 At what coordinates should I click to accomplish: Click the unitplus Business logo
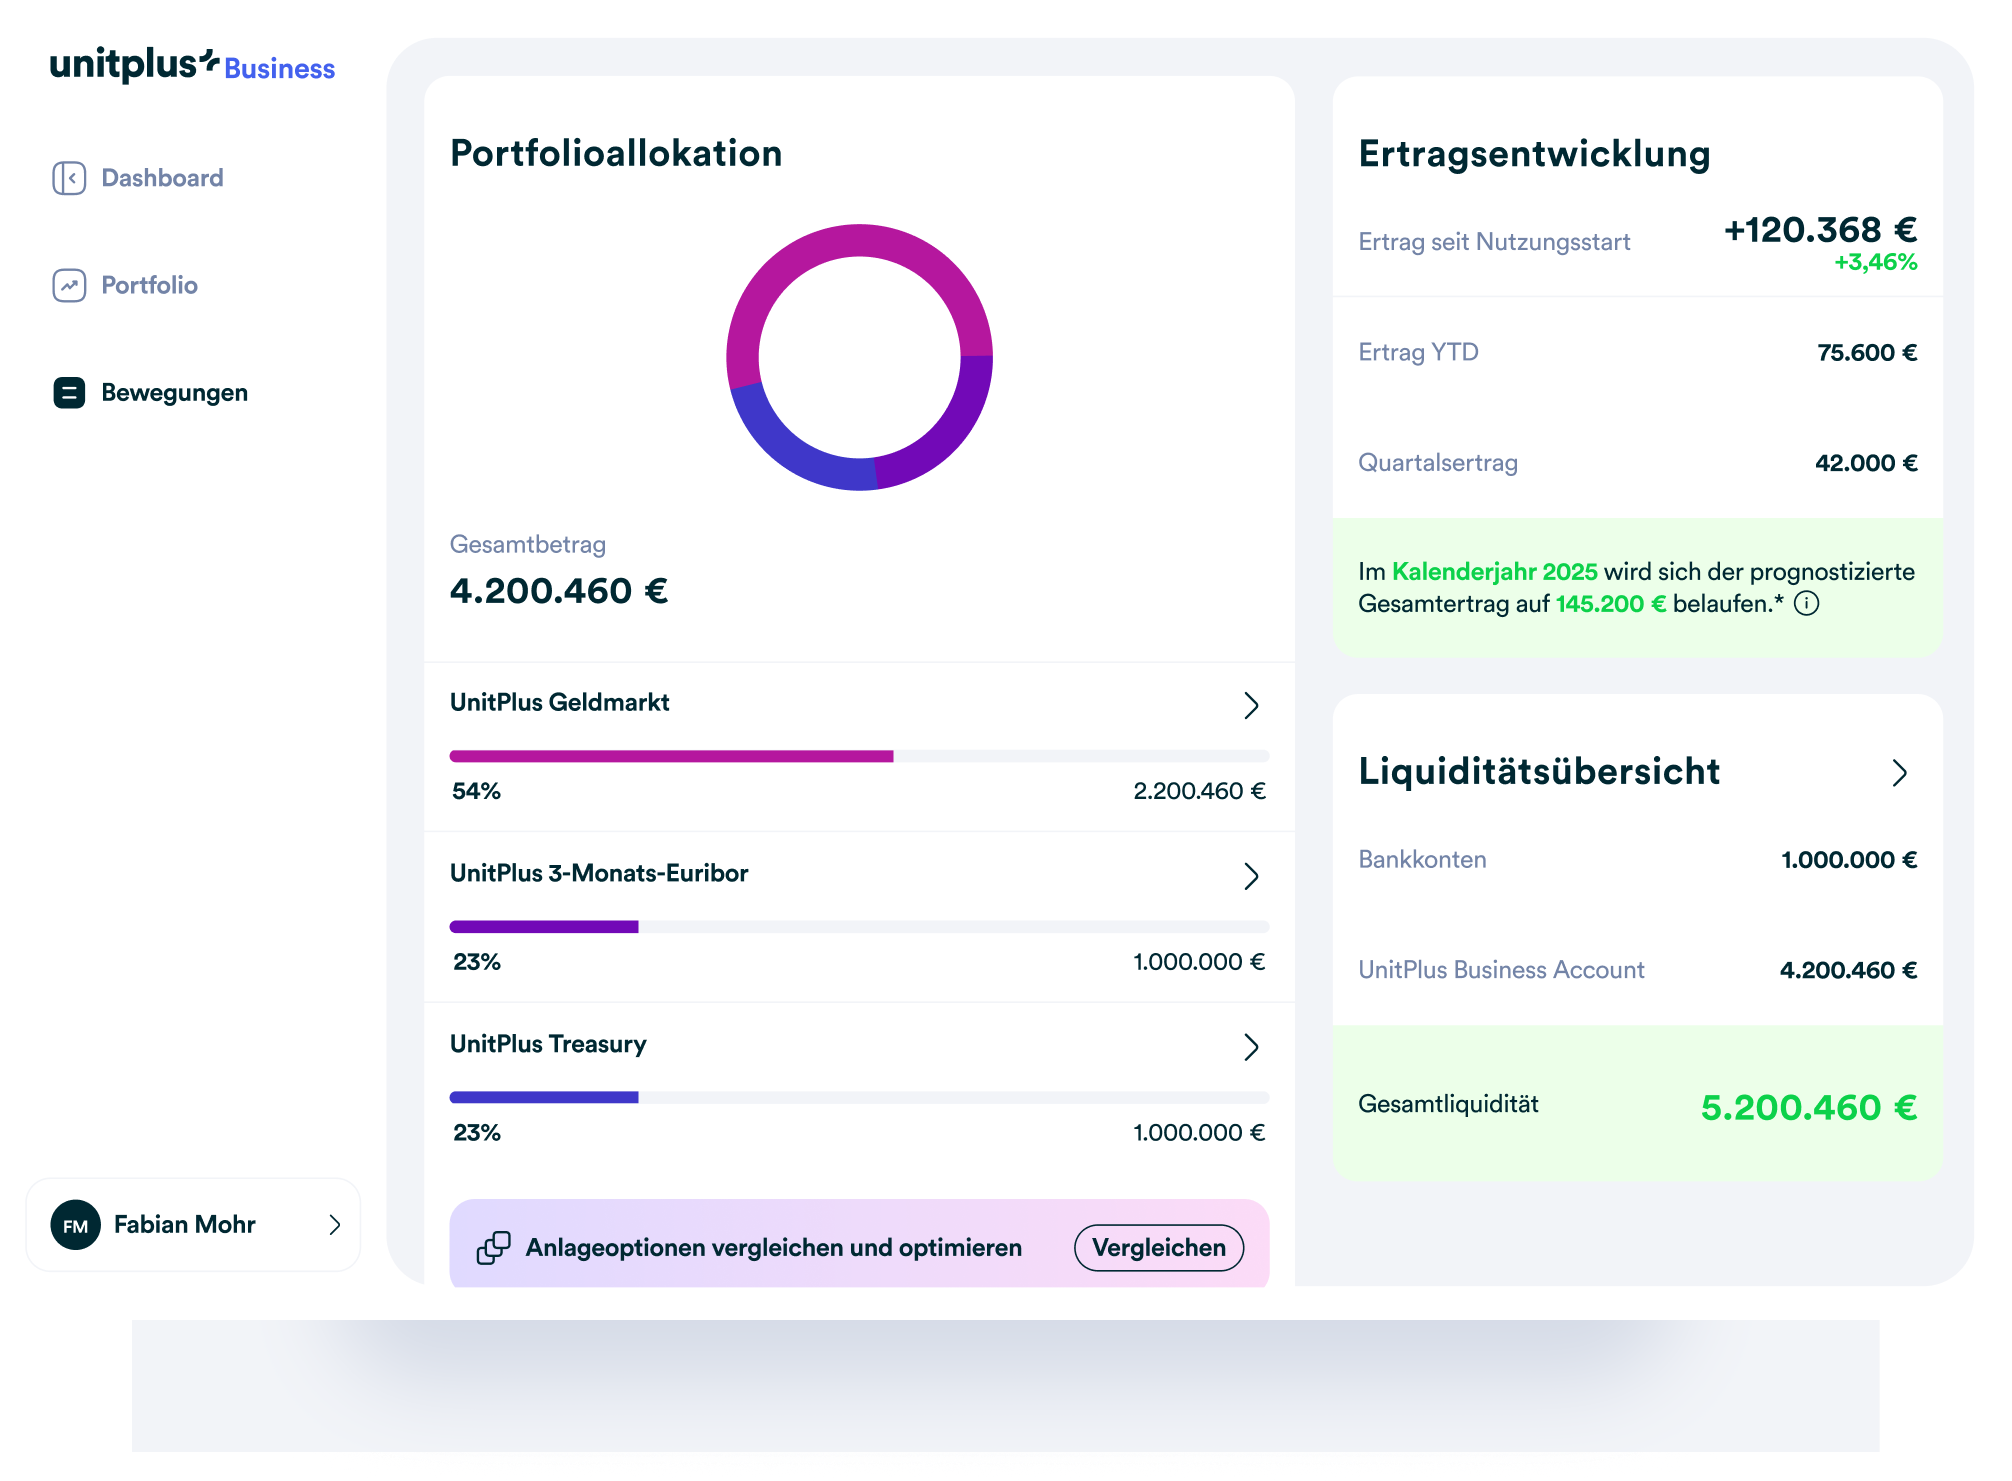click(192, 65)
